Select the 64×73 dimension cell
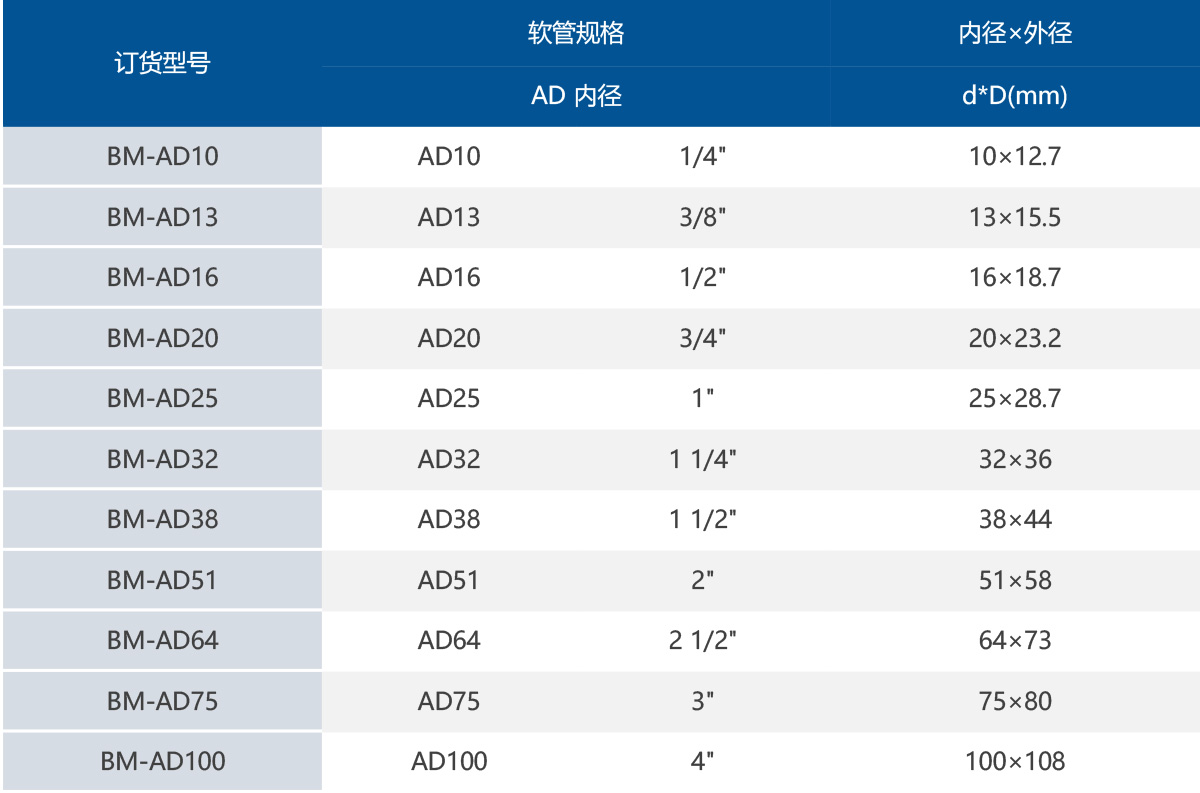Viewport: 1200px width, 793px height. pyautogui.click(x=1015, y=640)
